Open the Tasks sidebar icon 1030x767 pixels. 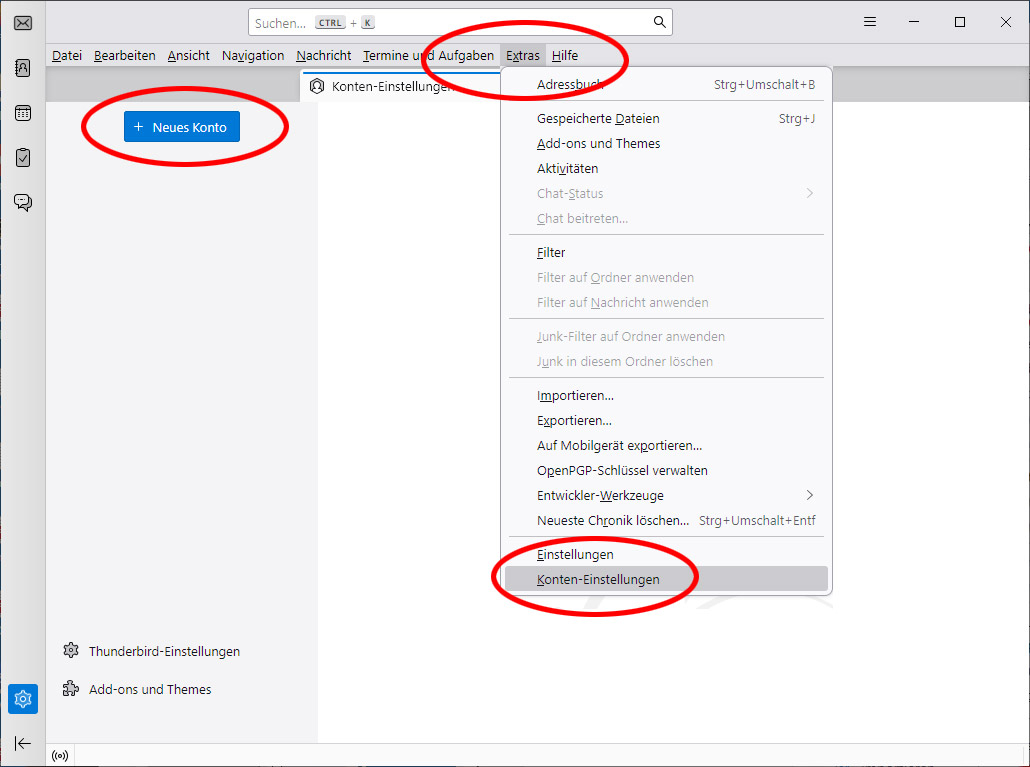[x=23, y=158]
